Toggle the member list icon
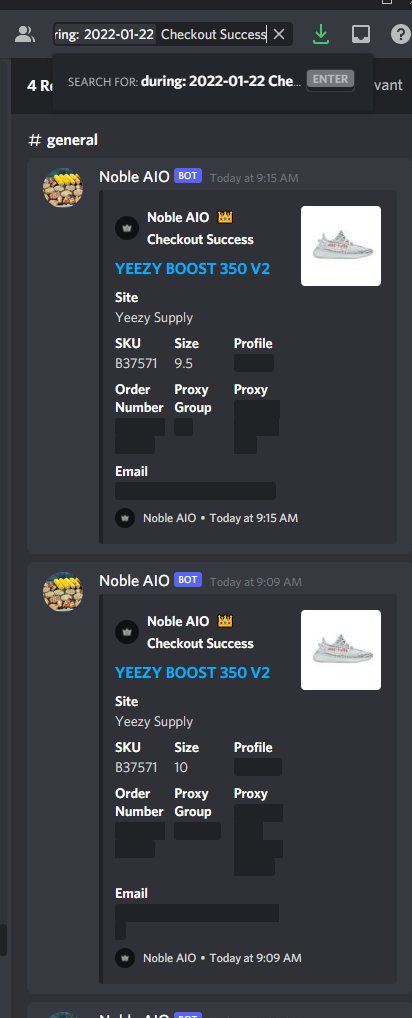Screen dimensions: 412x1018 pyautogui.click(x=25, y=34)
